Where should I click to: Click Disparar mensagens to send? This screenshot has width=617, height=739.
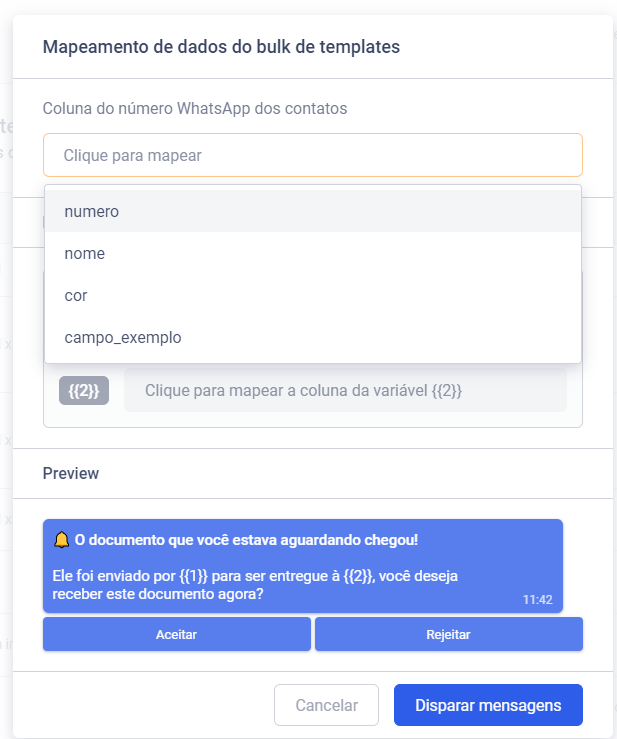coord(488,705)
